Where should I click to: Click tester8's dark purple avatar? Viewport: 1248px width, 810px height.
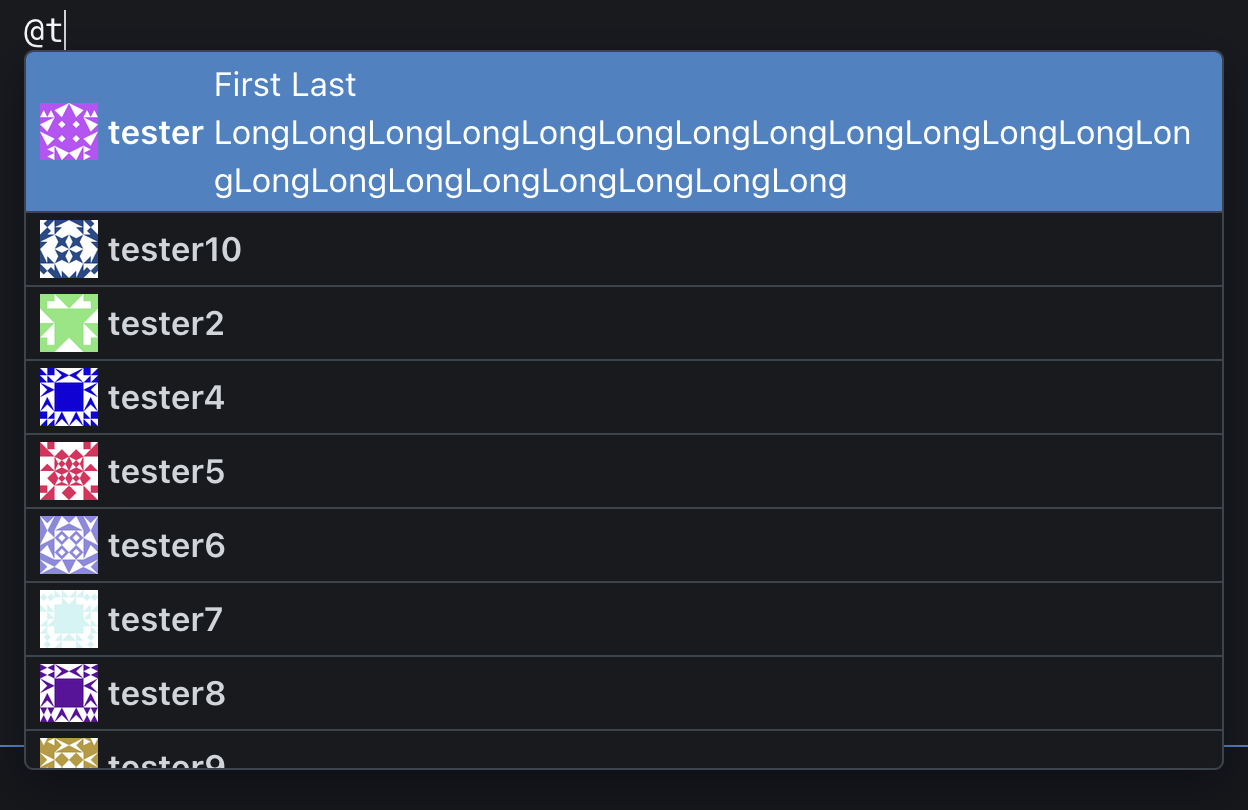click(x=69, y=693)
